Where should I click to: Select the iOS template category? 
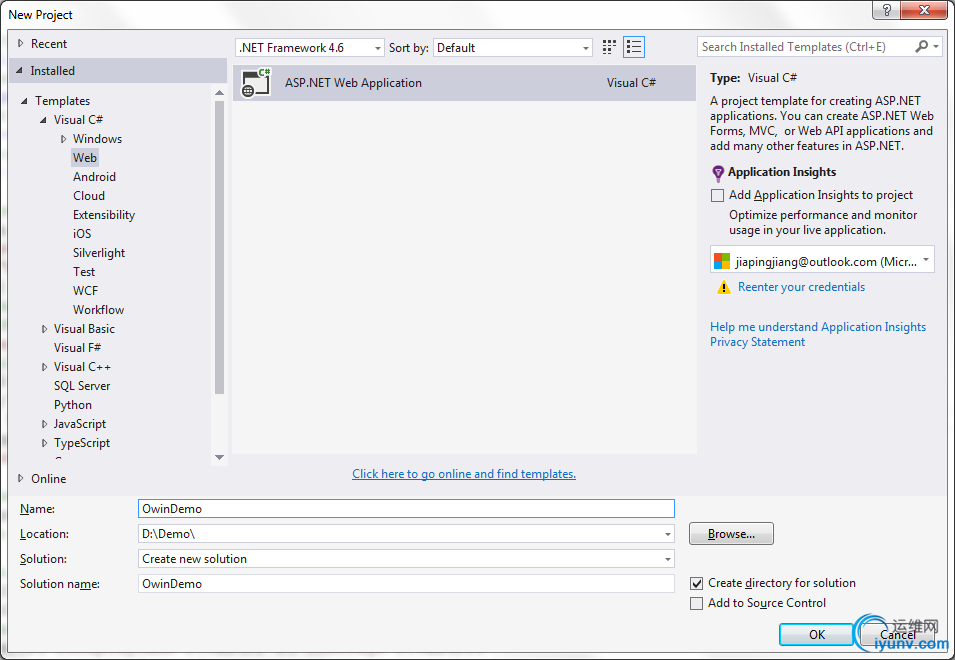82,234
